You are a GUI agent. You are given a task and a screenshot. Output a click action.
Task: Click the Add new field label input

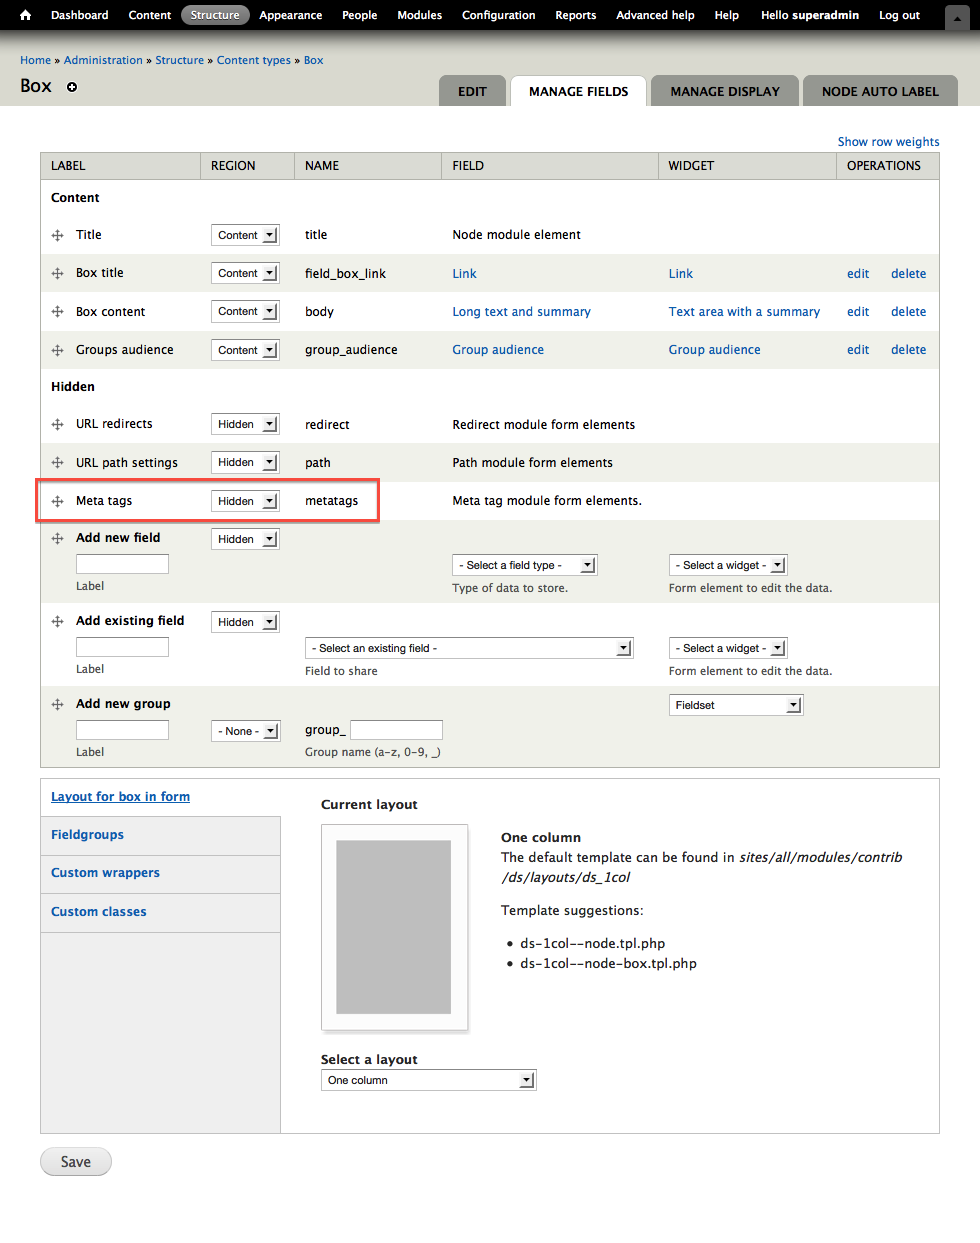click(122, 564)
